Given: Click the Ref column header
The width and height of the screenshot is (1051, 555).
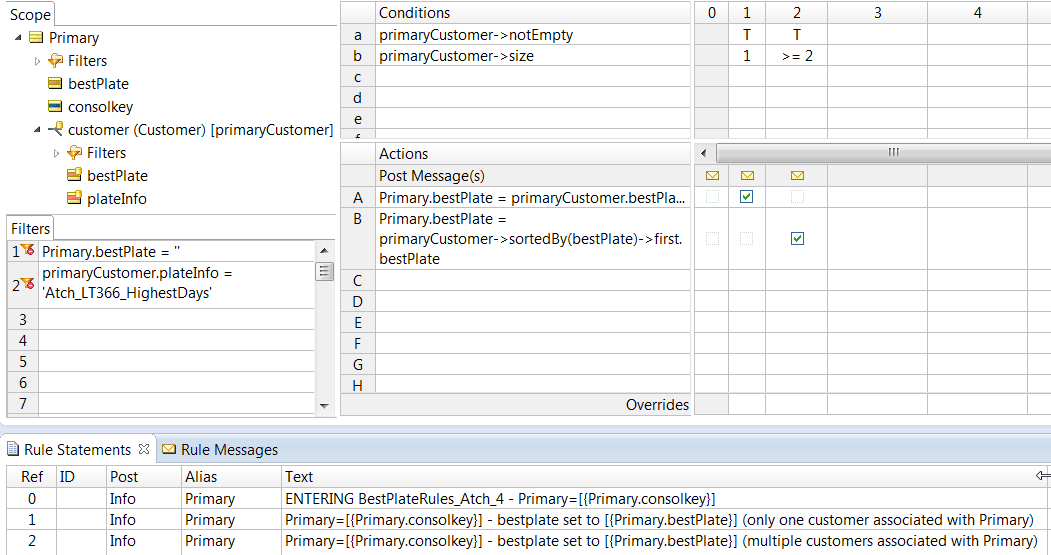Looking at the screenshot, I should [x=32, y=477].
